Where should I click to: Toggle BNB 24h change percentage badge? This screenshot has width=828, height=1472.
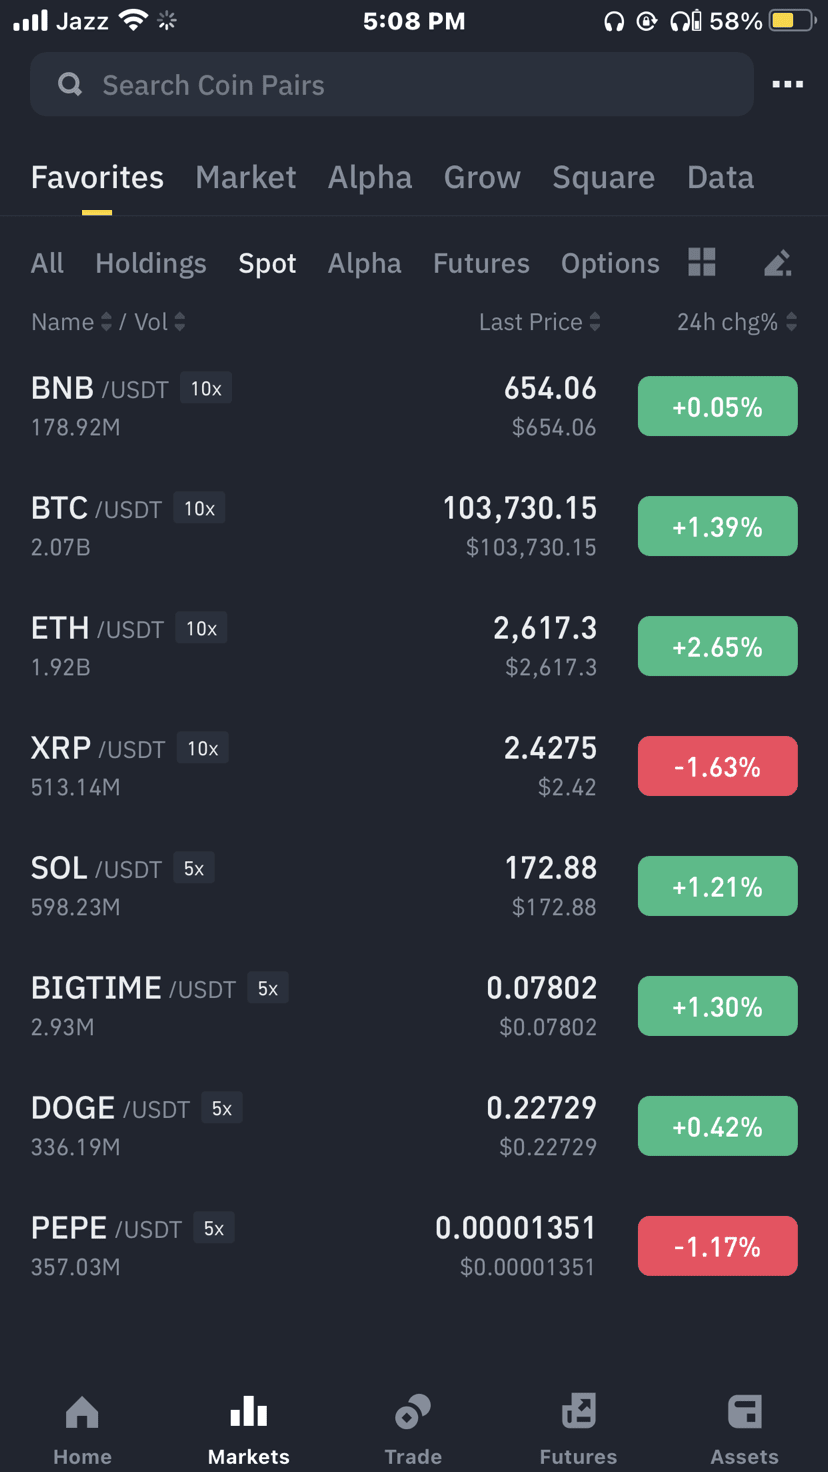(x=718, y=406)
